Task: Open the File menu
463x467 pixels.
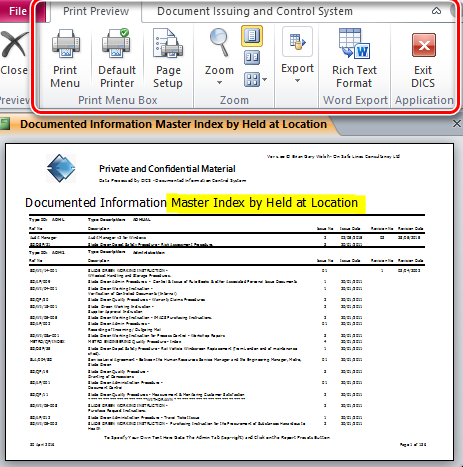Action: (x=17, y=11)
